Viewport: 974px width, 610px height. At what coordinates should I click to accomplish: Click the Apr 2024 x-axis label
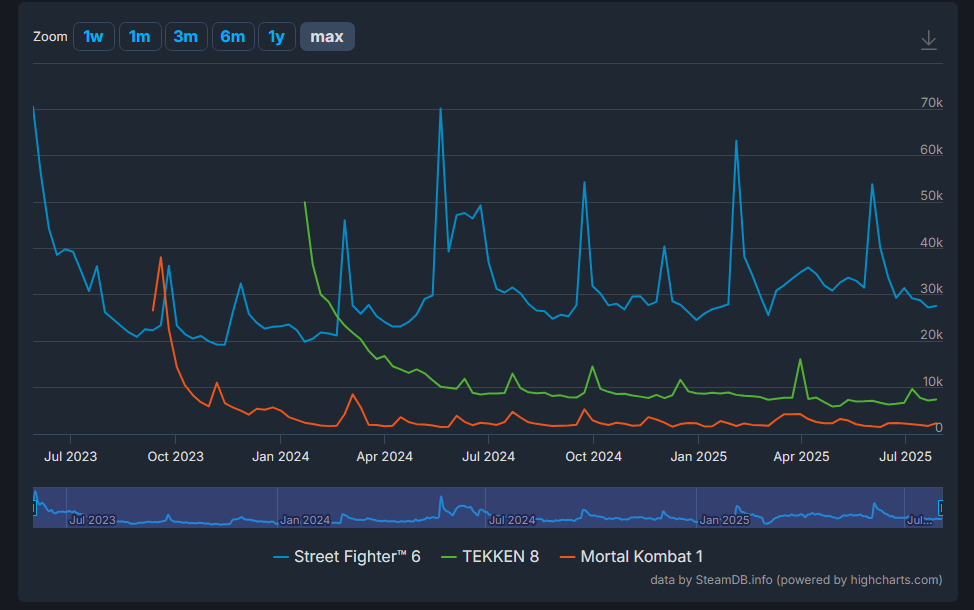[385, 457]
